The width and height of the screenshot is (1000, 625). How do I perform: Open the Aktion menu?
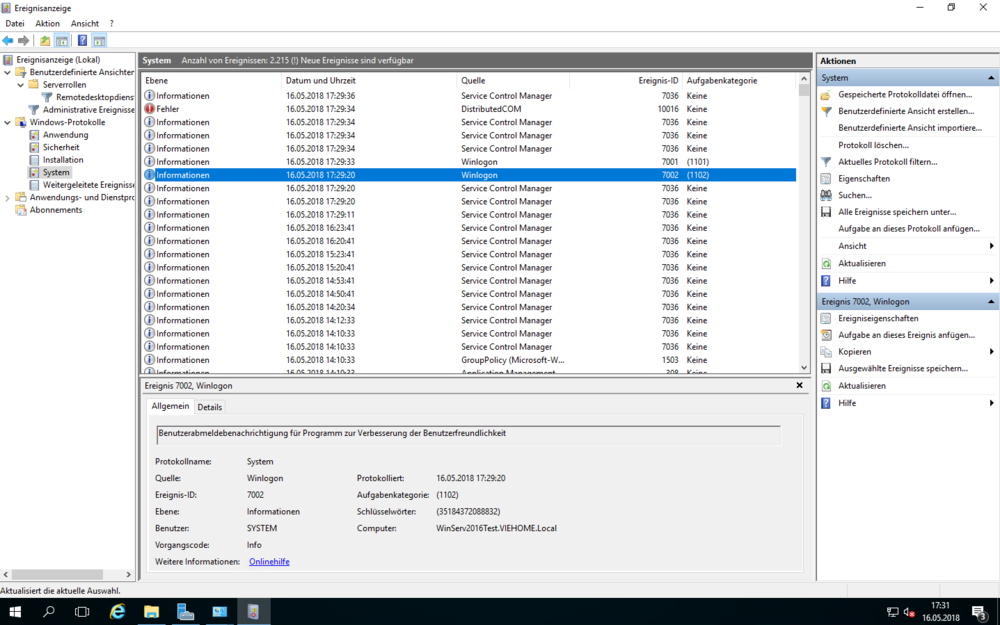pyautogui.click(x=46, y=23)
